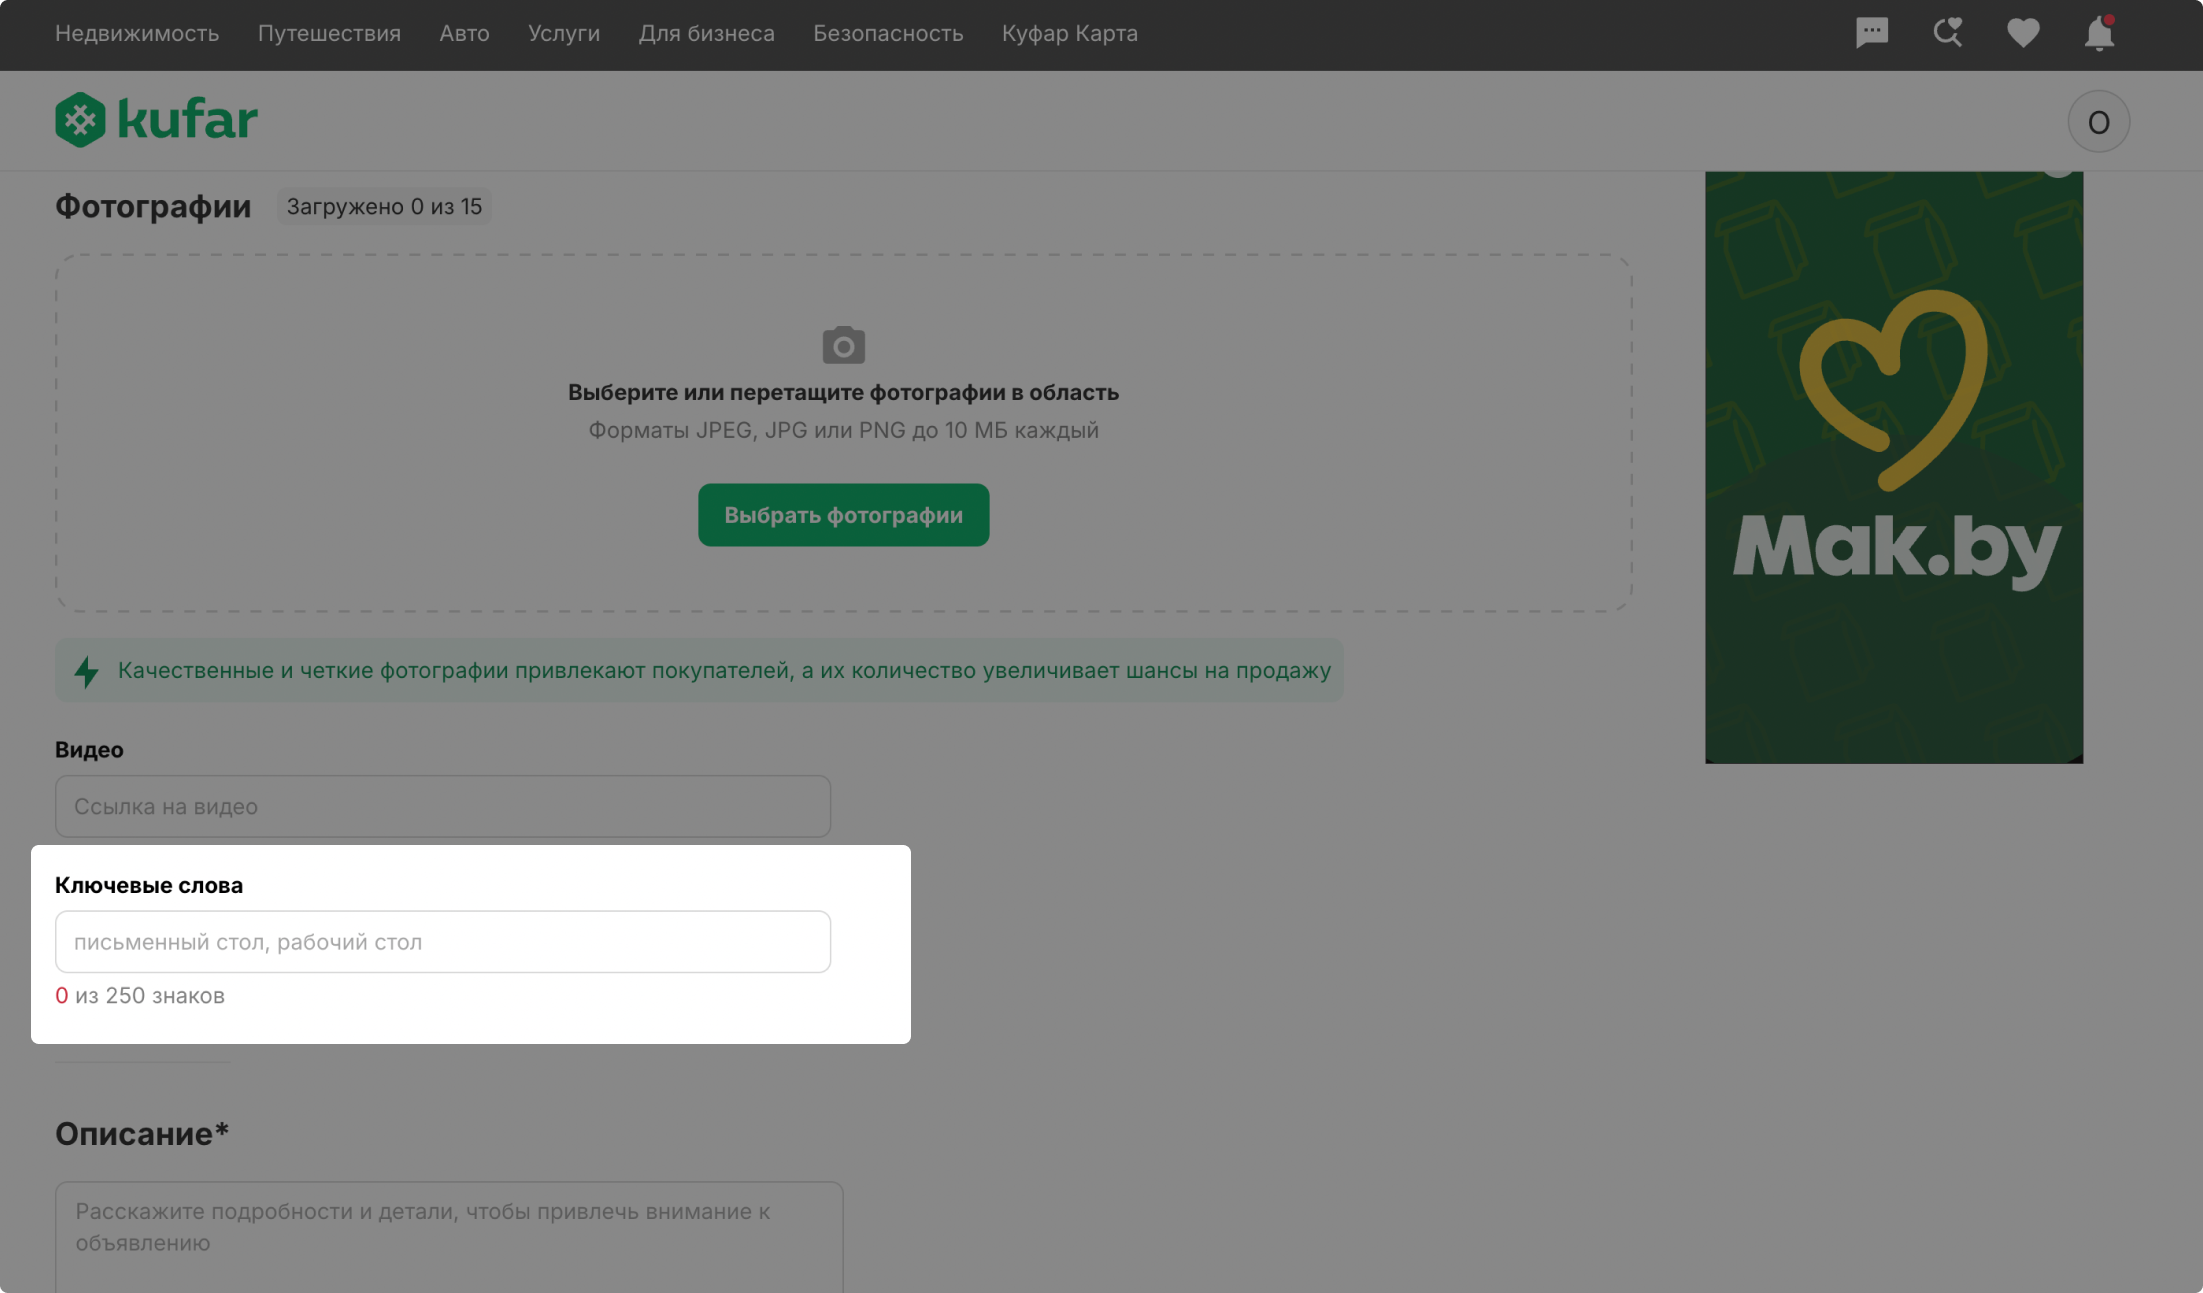Viewport: 2203px width, 1293px height.
Task: Click the camera icon in upload area
Action: click(x=843, y=345)
